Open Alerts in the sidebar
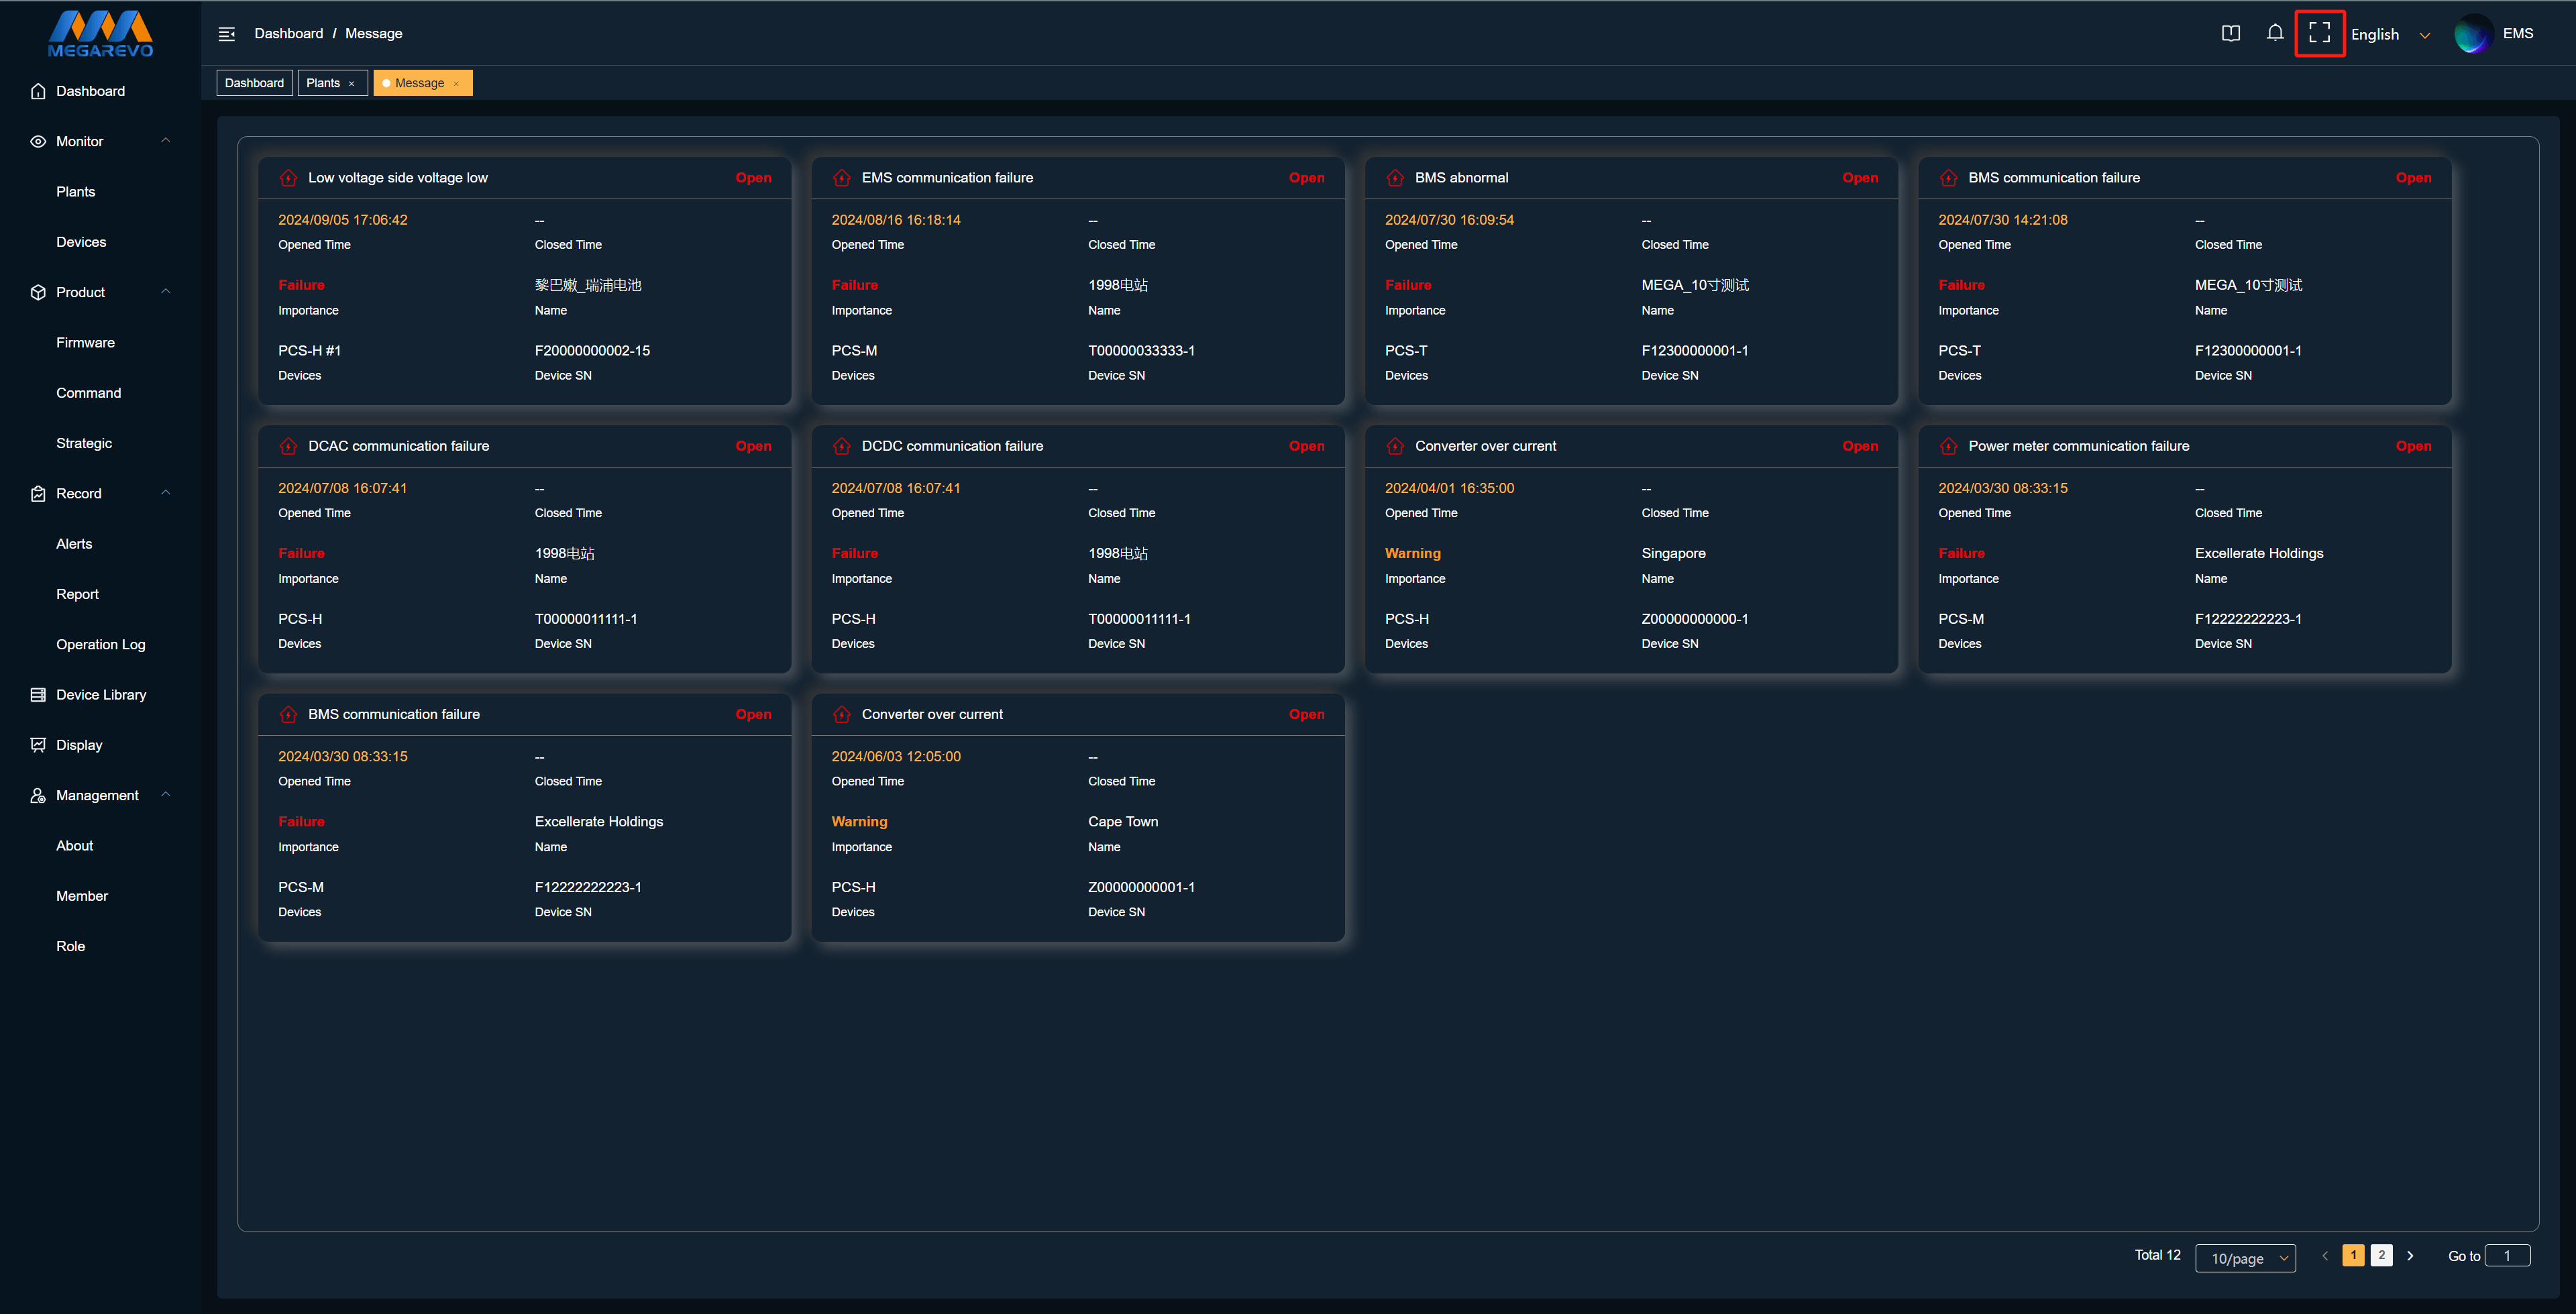The width and height of the screenshot is (2576, 1314). coord(74,544)
